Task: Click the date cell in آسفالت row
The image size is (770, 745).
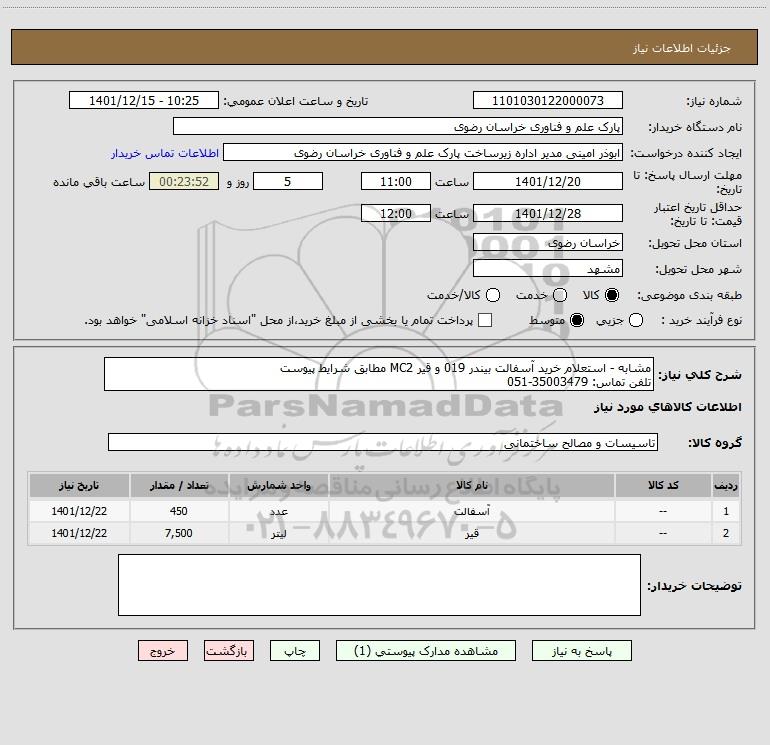Action: (79, 511)
